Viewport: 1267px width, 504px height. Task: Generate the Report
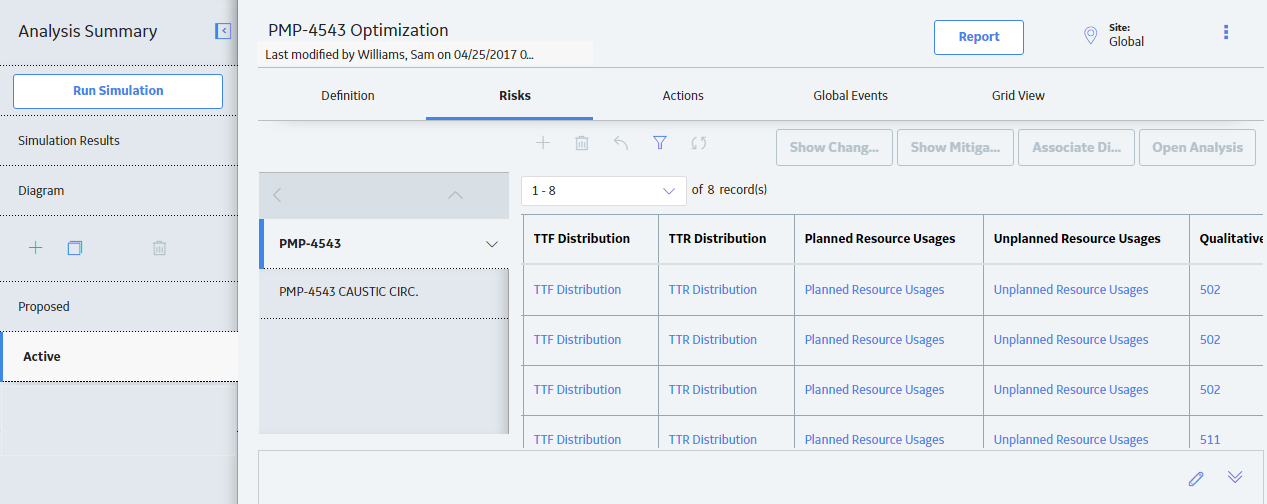pyautogui.click(x=979, y=37)
